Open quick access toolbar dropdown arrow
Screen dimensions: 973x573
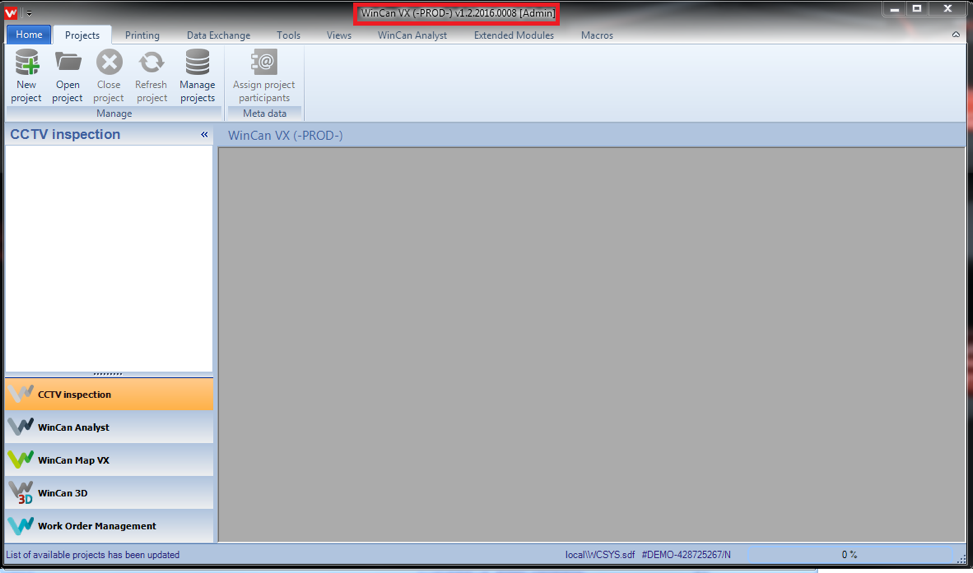point(29,13)
